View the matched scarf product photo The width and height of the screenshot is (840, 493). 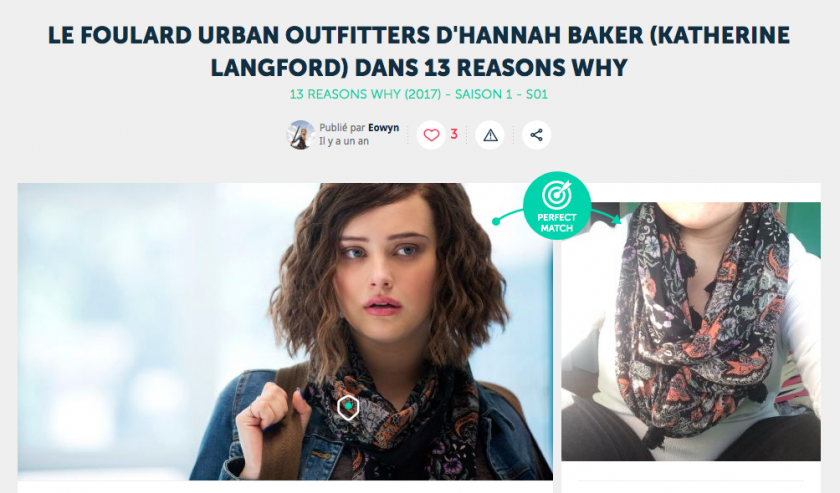coord(691,331)
